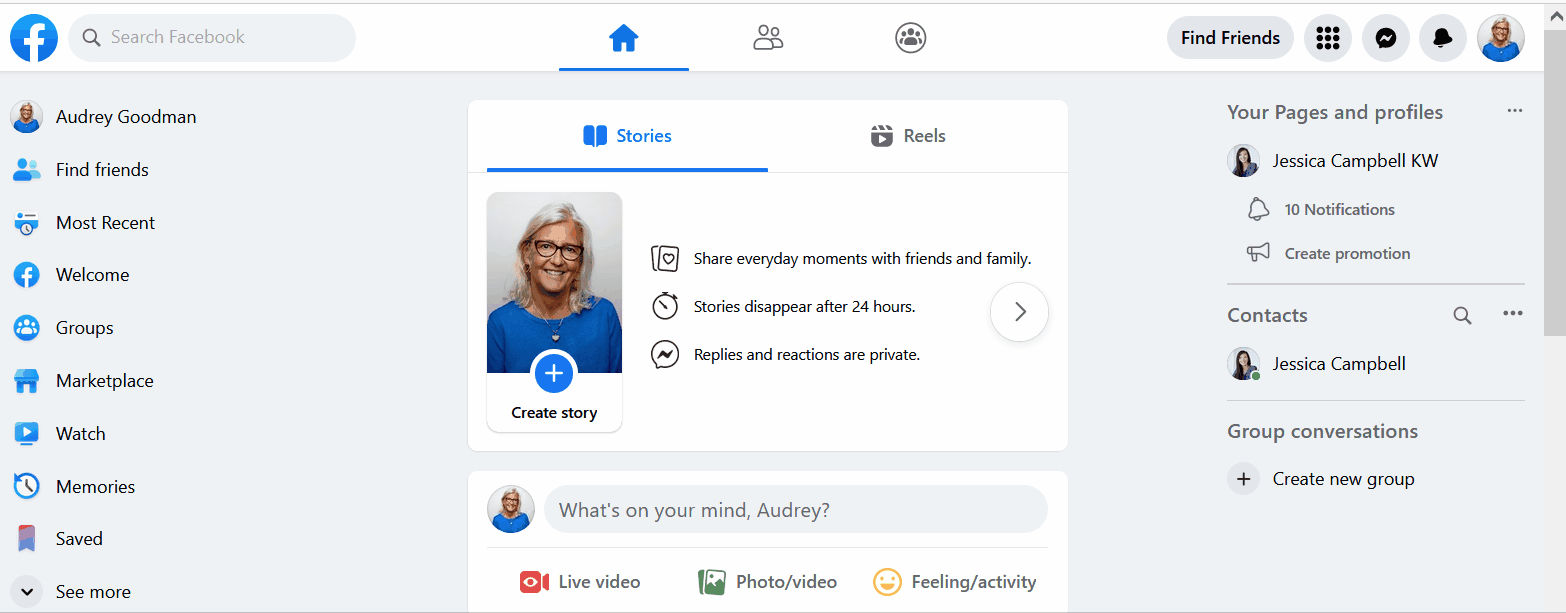Open the Friends icon in top navigation

(x=767, y=38)
